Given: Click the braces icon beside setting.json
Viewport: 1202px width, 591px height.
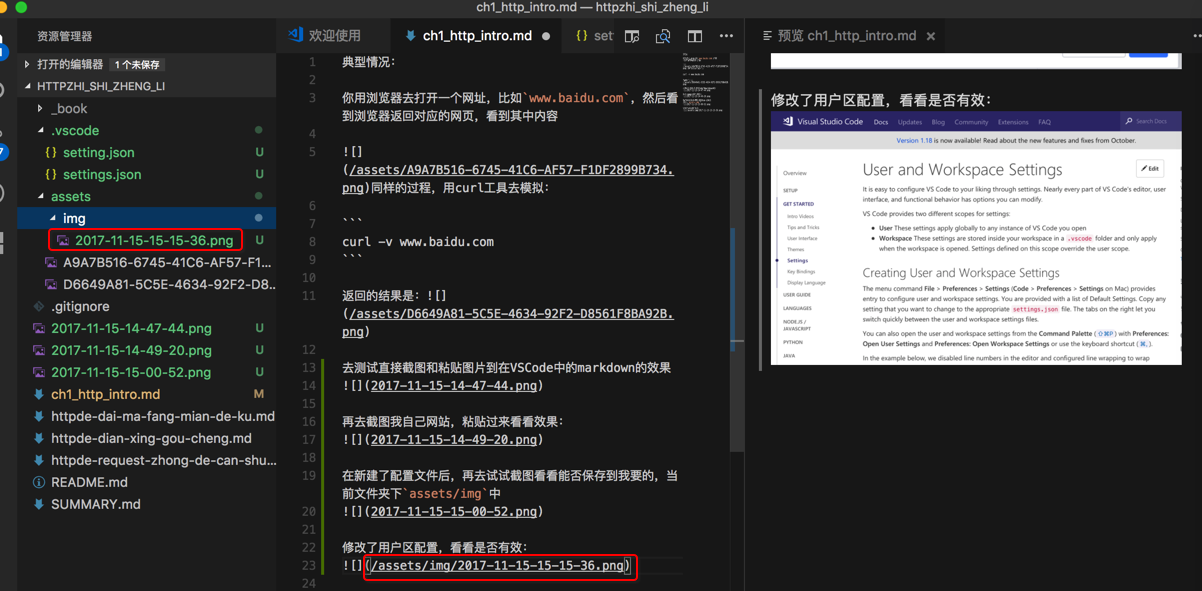Looking at the screenshot, I should (x=51, y=152).
